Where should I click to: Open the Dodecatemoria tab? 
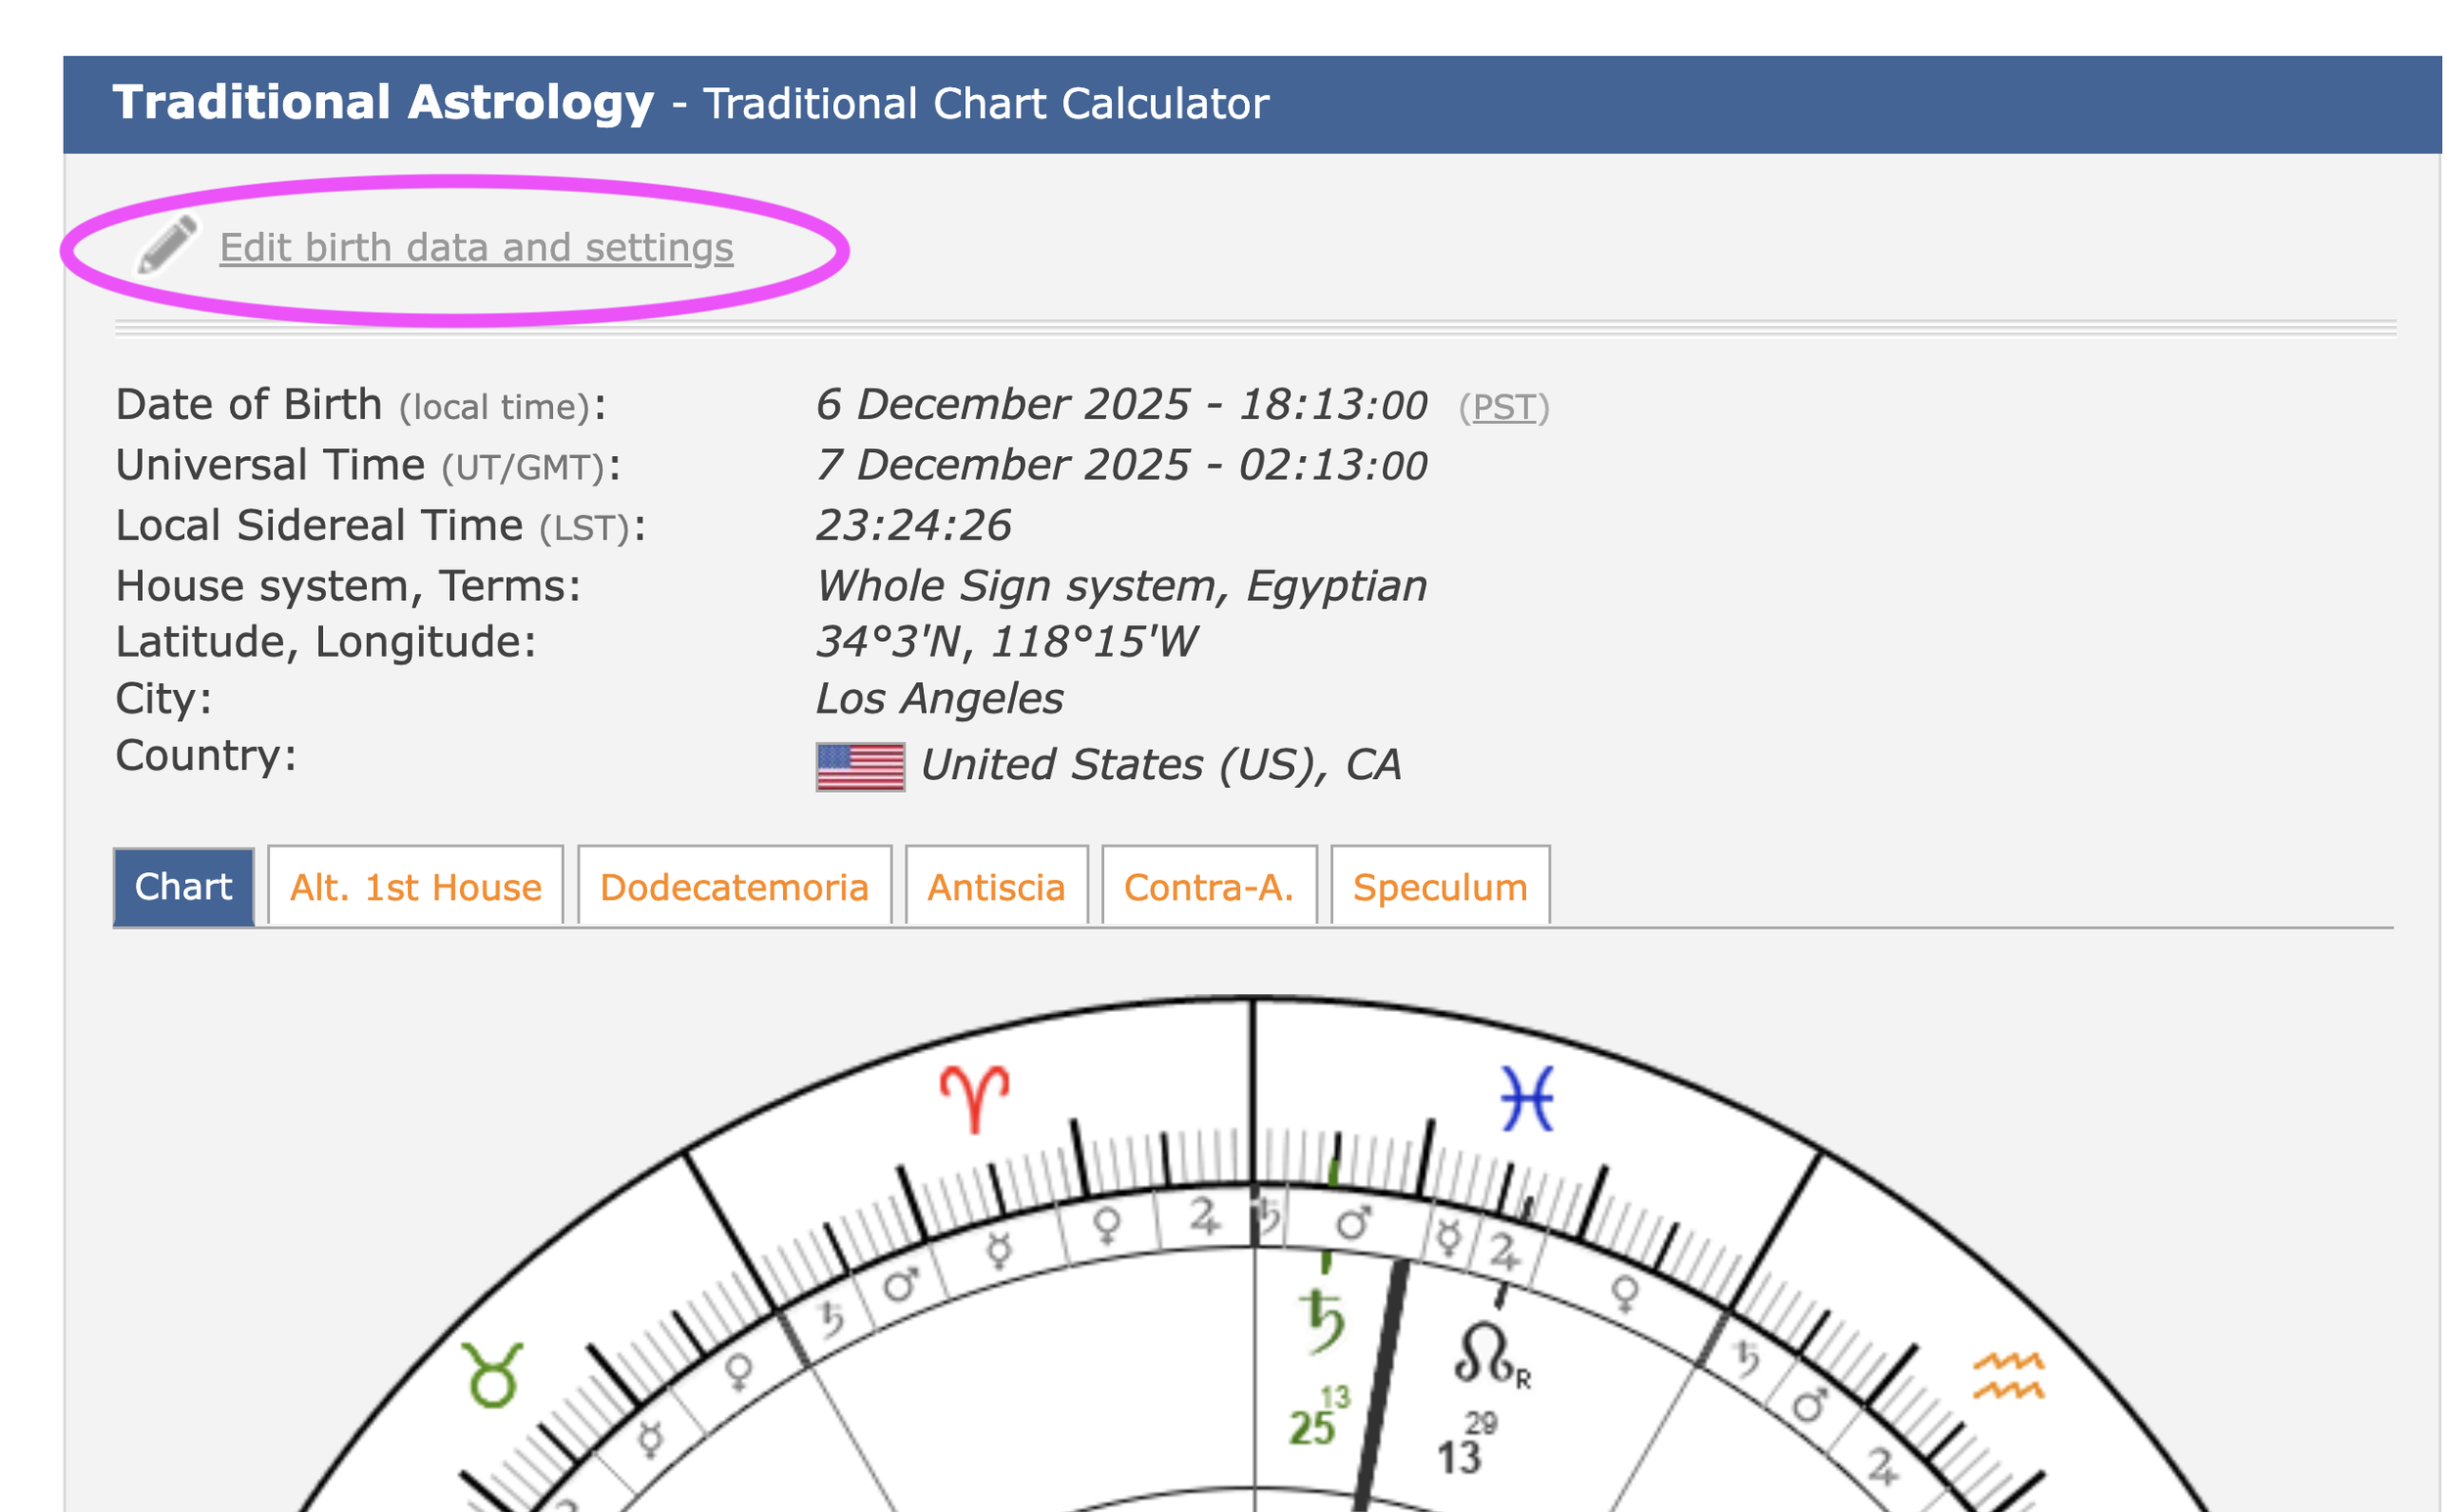click(x=734, y=887)
